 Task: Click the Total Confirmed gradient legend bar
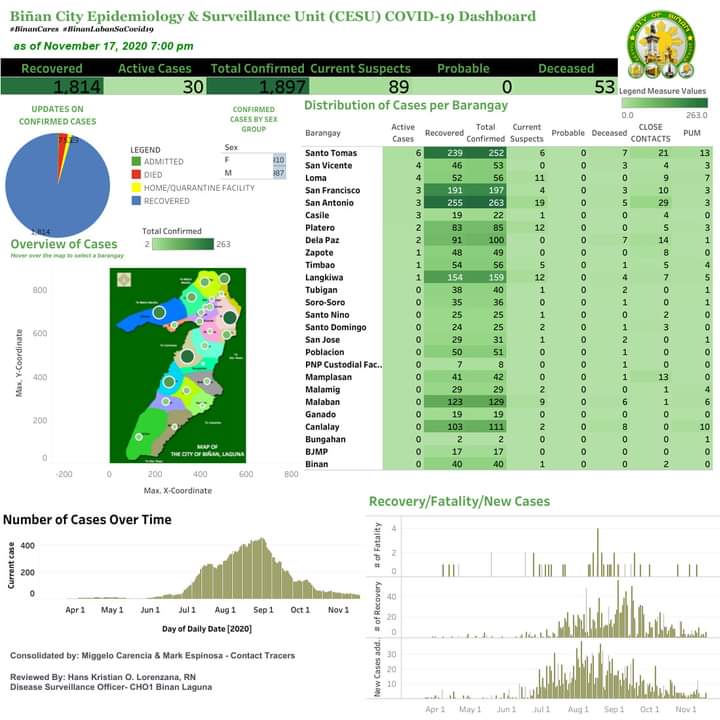(183, 244)
